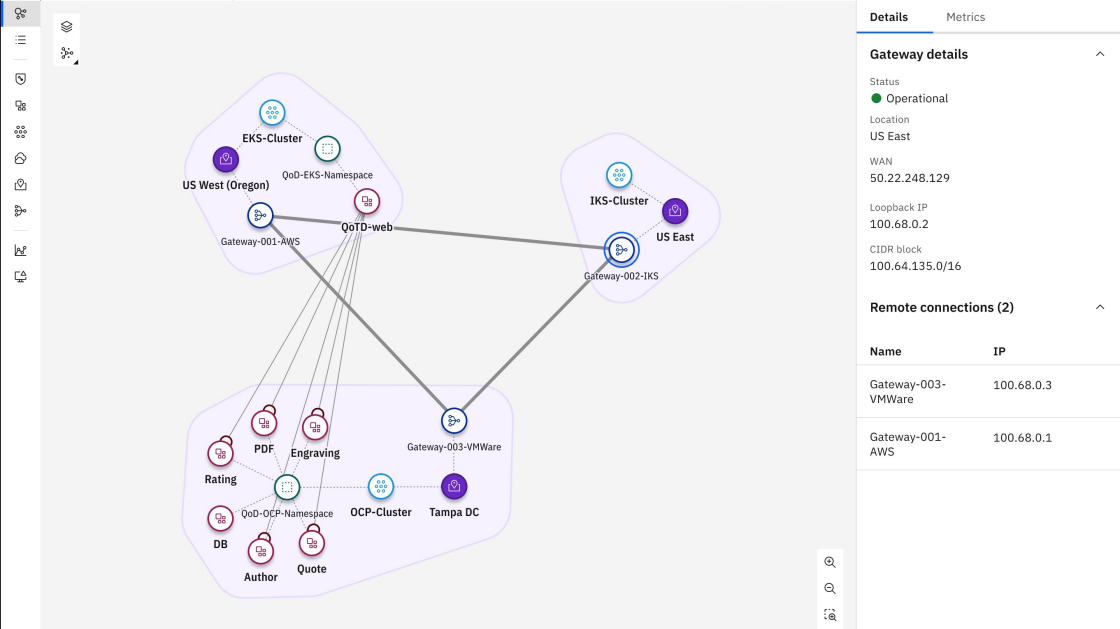The width and height of the screenshot is (1120, 629).
Task: Select the Author service node
Action: tap(261, 550)
